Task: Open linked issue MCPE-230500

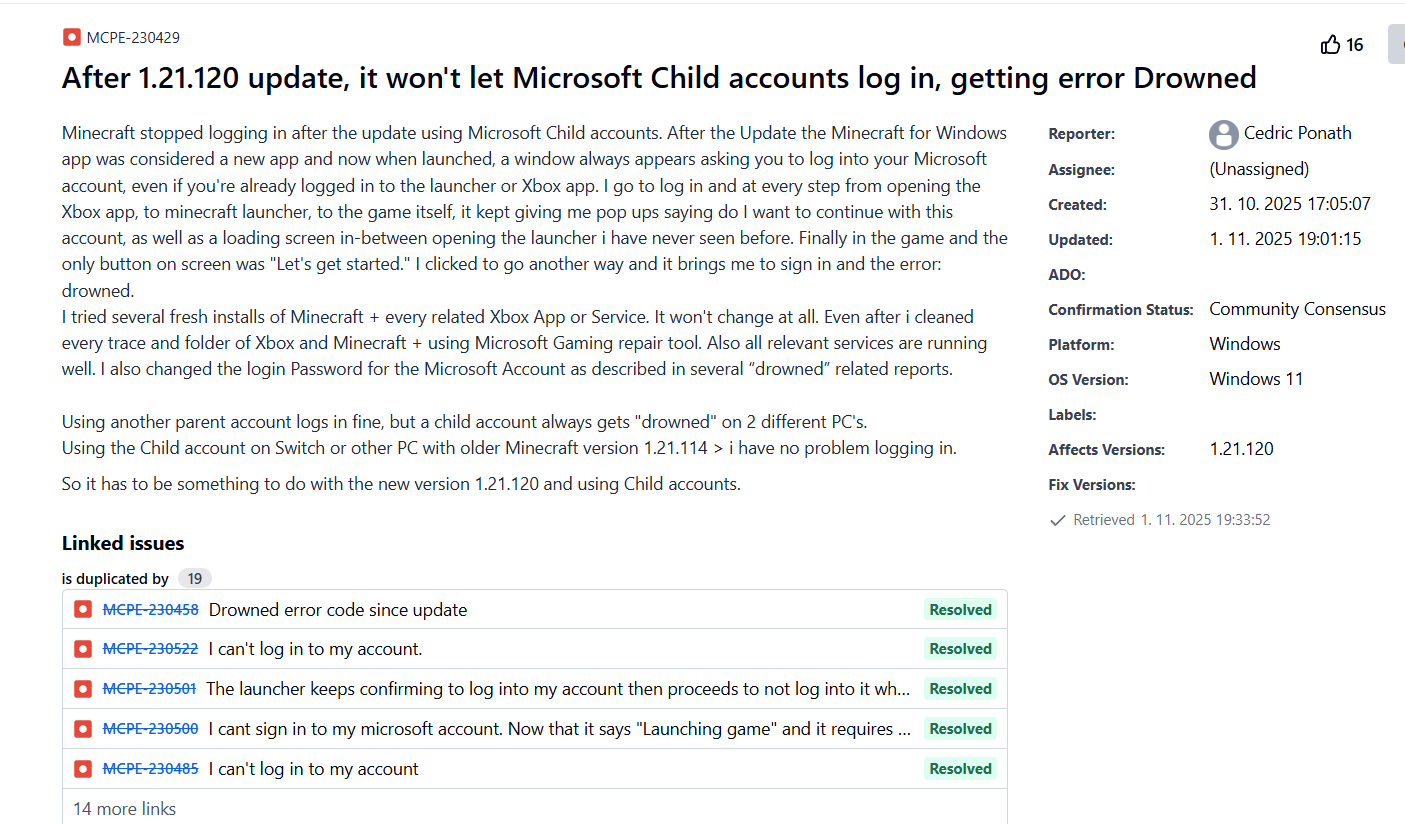Action: pyautogui.click(x=150, y=729)
